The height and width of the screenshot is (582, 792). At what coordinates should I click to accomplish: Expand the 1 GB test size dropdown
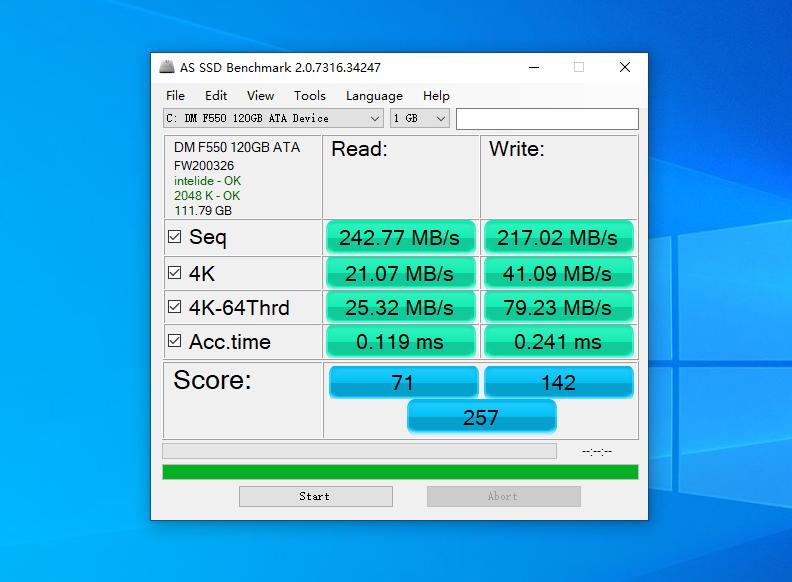(419, 118)
